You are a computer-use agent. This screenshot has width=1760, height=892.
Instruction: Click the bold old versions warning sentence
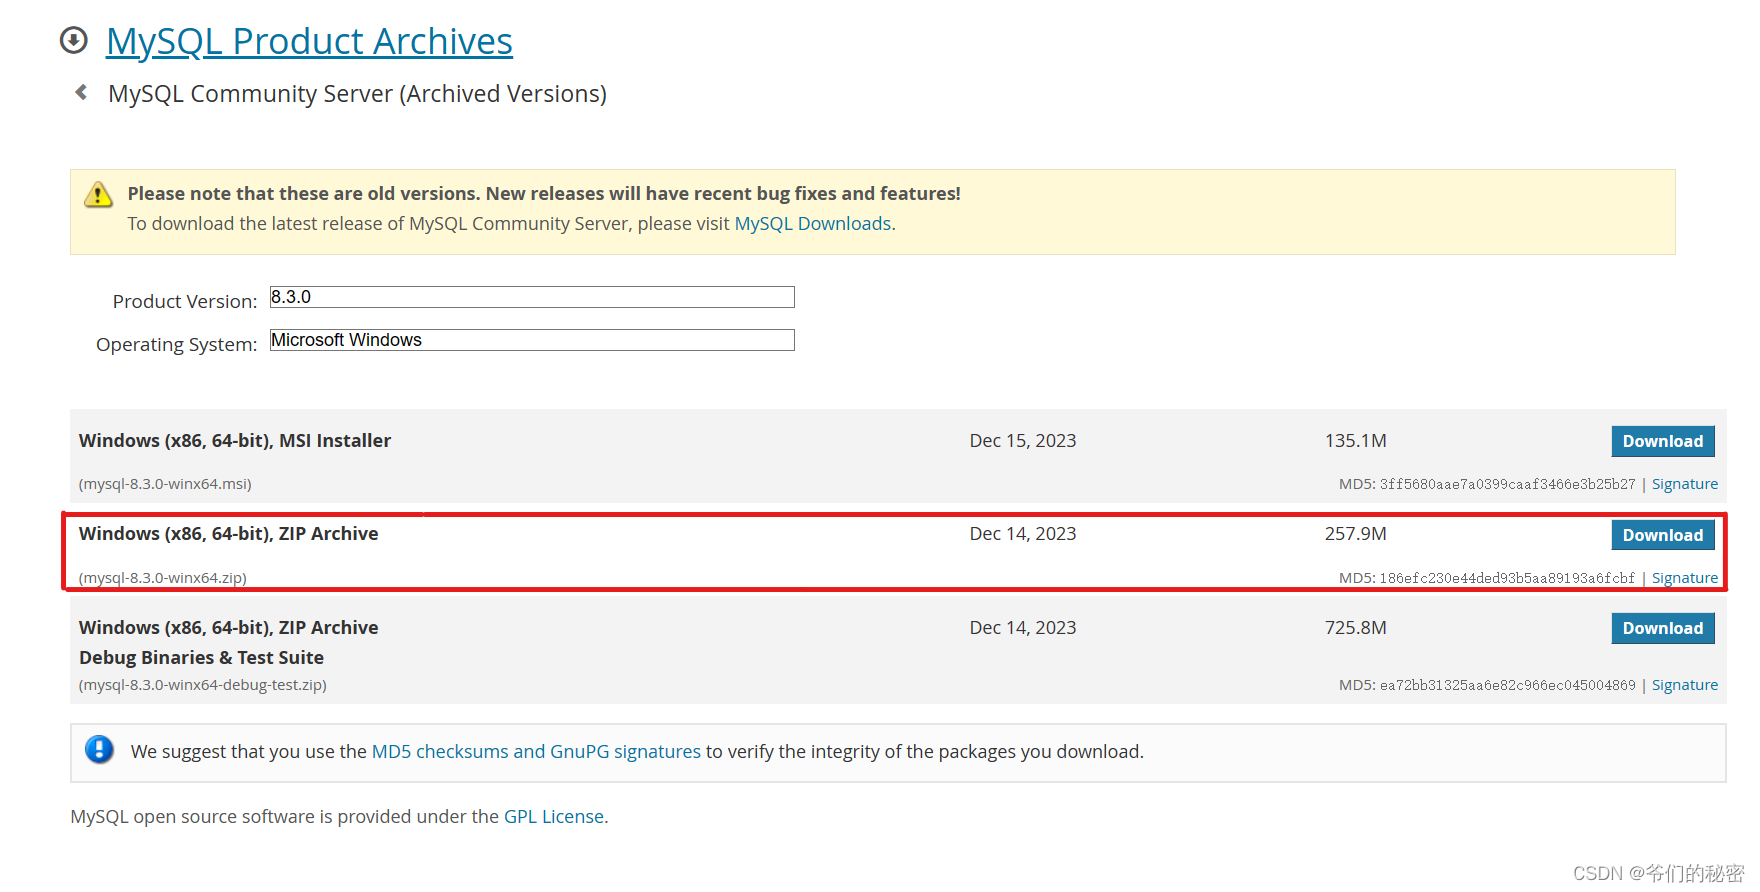coord(544,194)
